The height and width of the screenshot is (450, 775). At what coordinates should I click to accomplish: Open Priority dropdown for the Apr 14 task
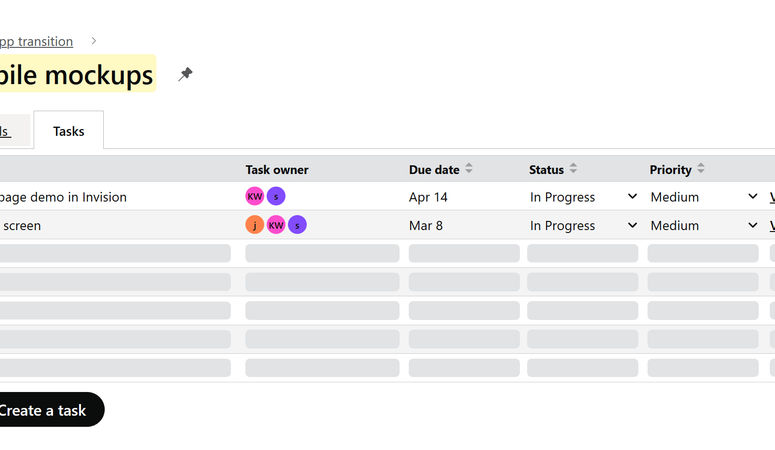coord(704,197)
